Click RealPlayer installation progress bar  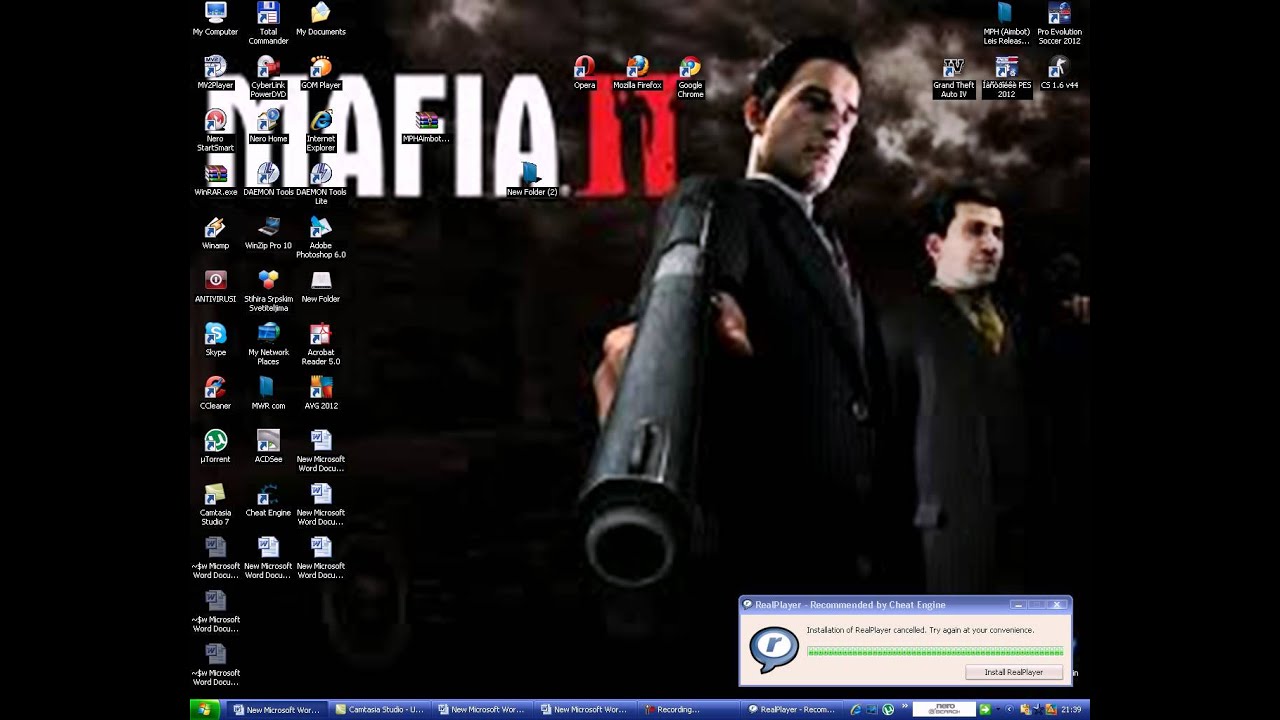click(x=935, y=652)
